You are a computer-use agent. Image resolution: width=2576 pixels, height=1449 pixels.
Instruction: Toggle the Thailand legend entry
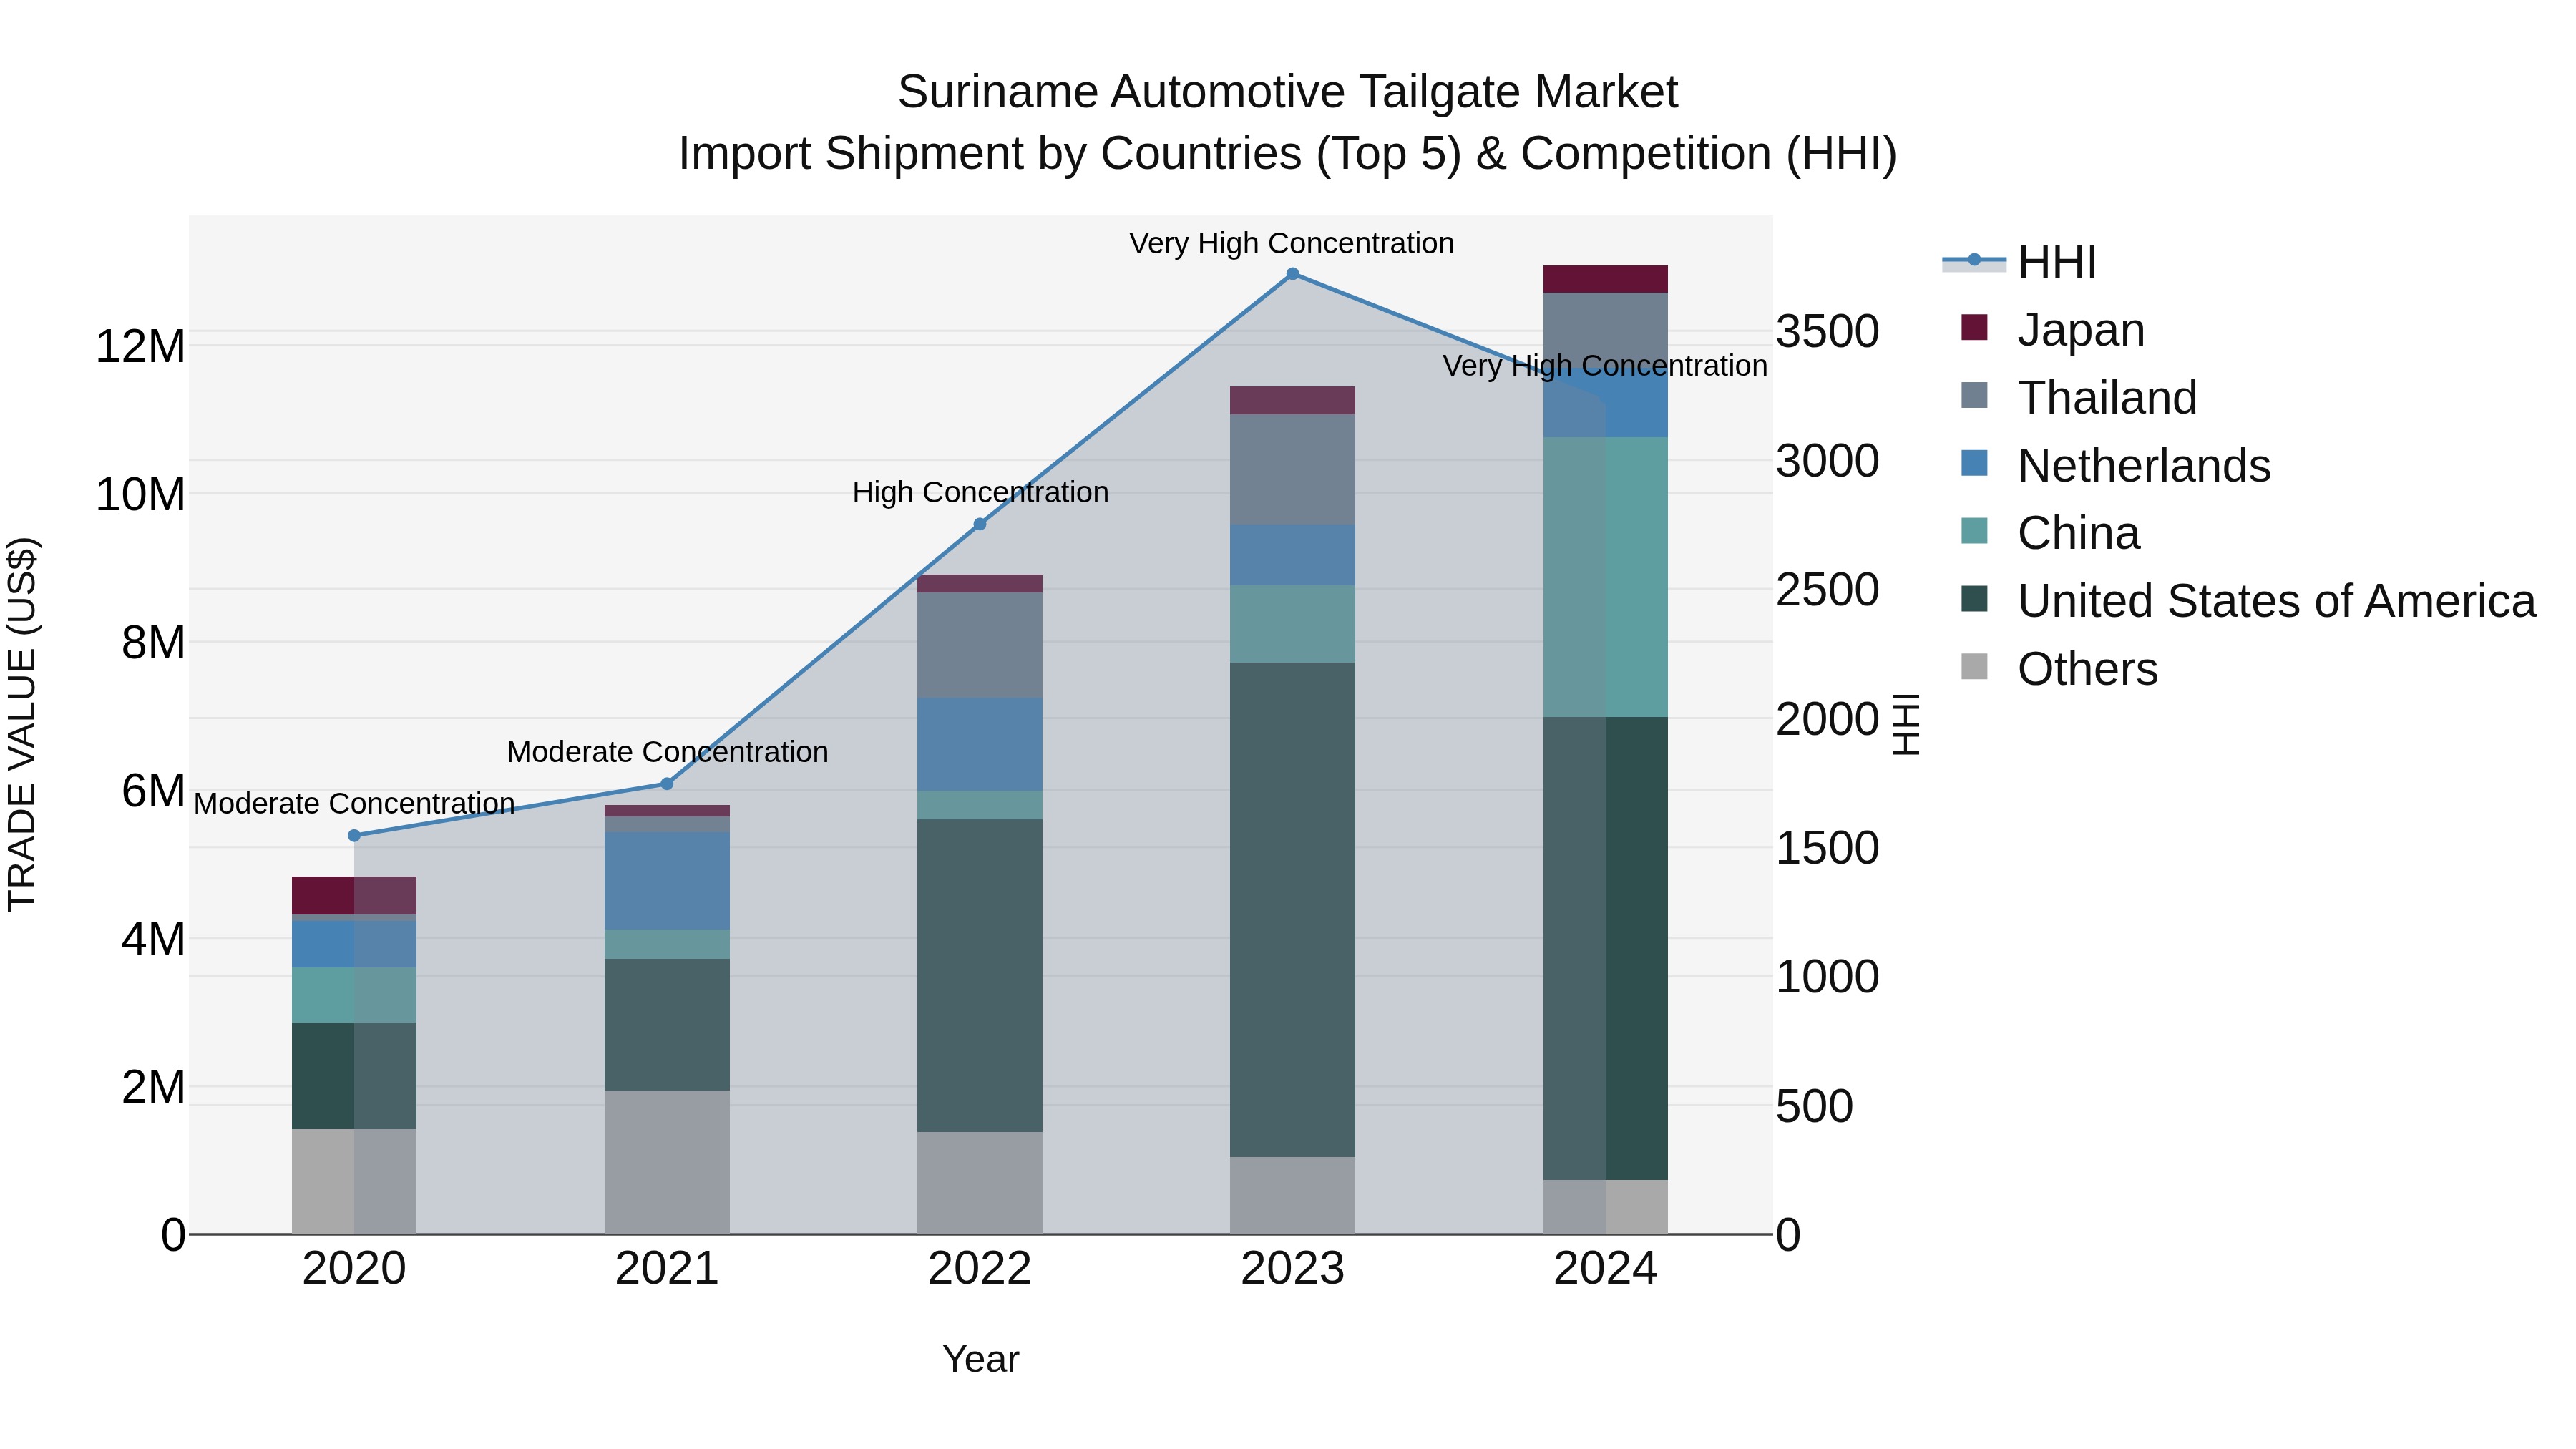tap(2079, 397)
